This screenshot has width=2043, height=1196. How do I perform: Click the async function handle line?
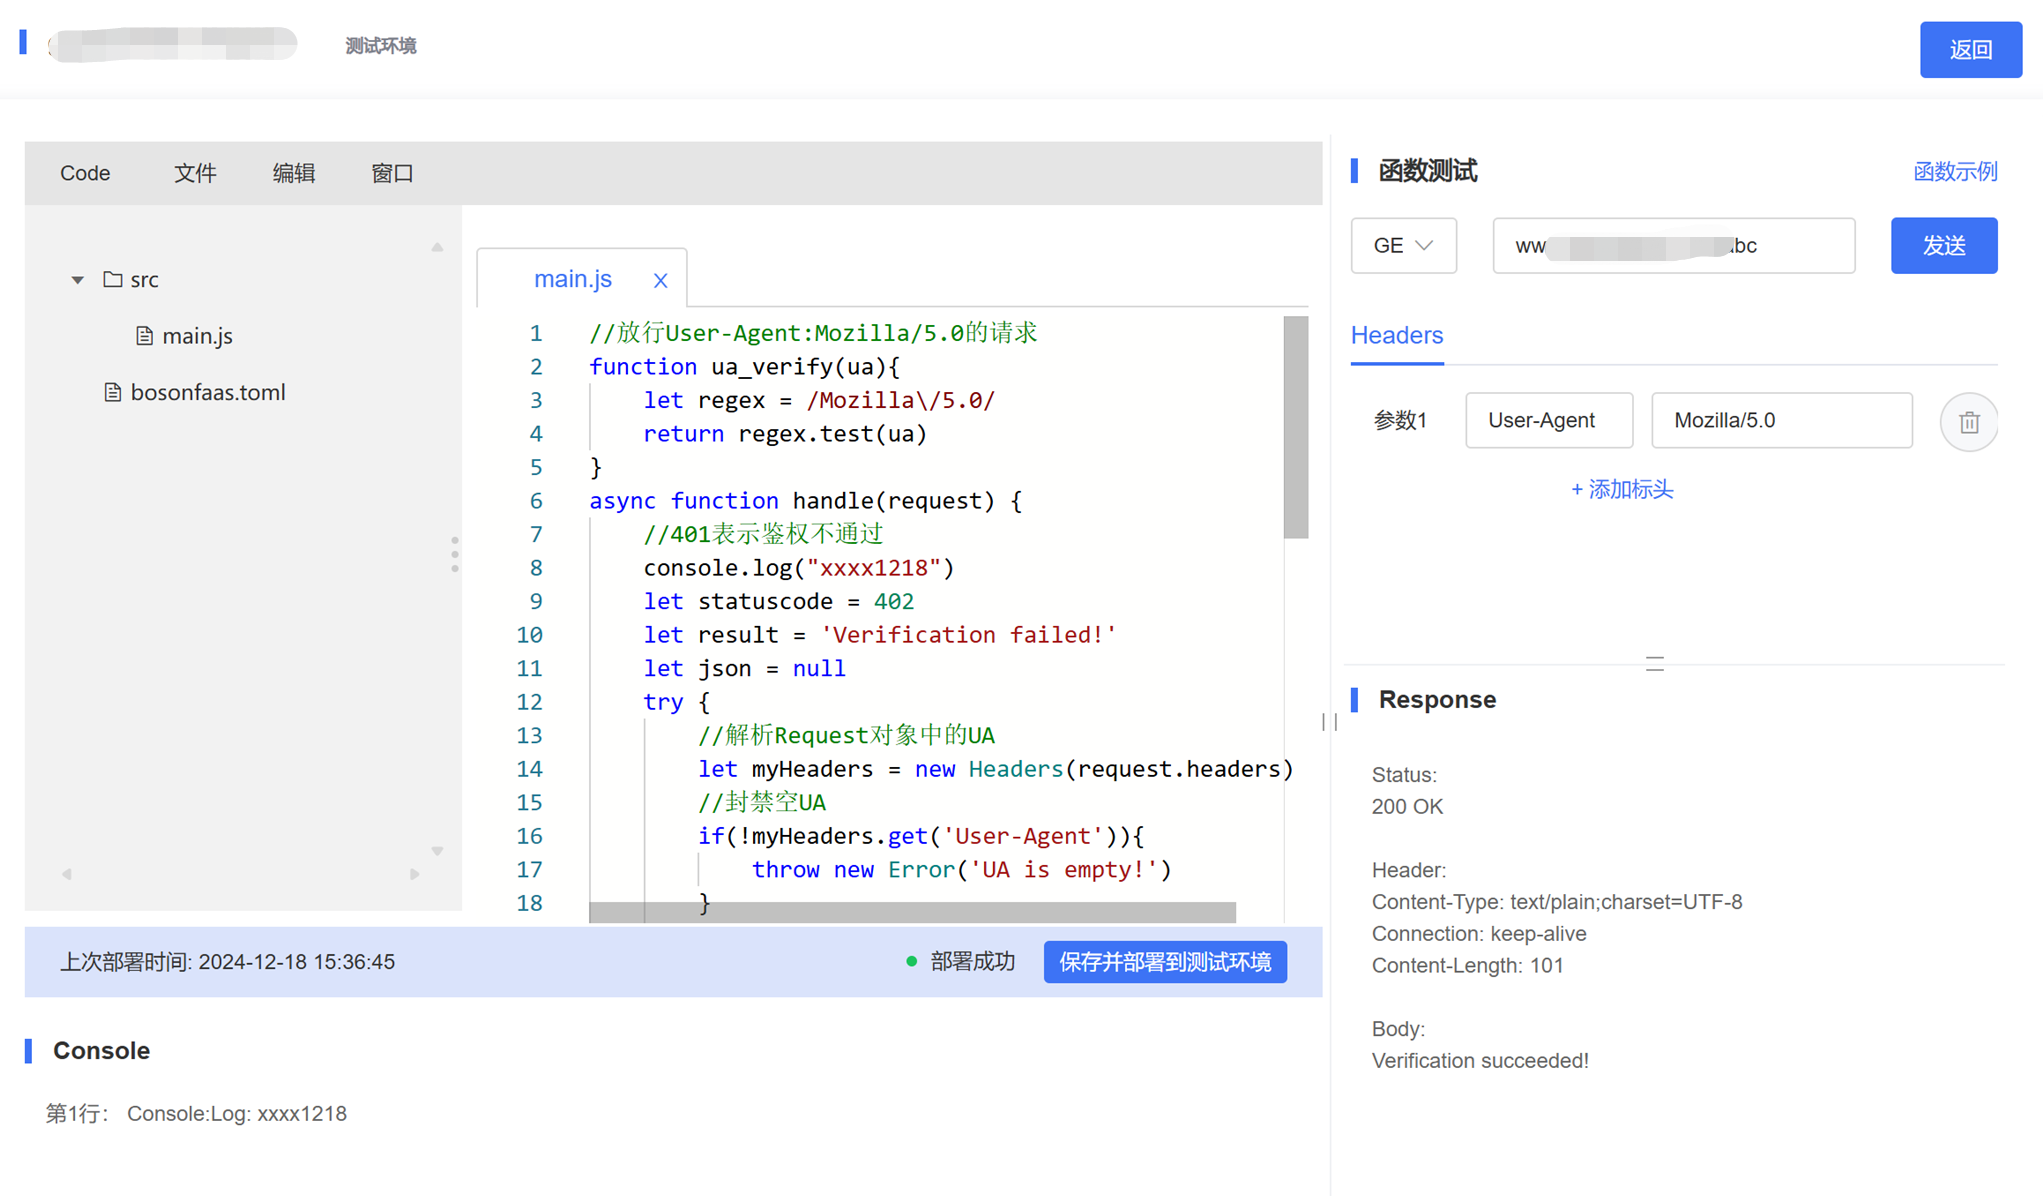point(805,501)
